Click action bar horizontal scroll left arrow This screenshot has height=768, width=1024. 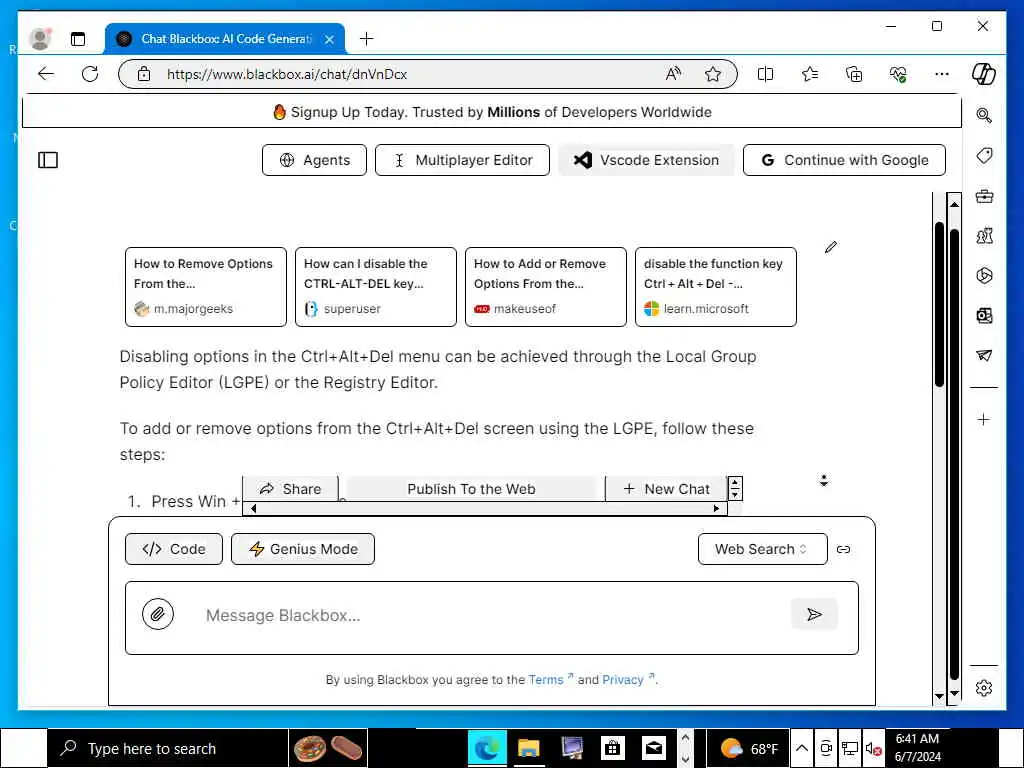(253, 509)
